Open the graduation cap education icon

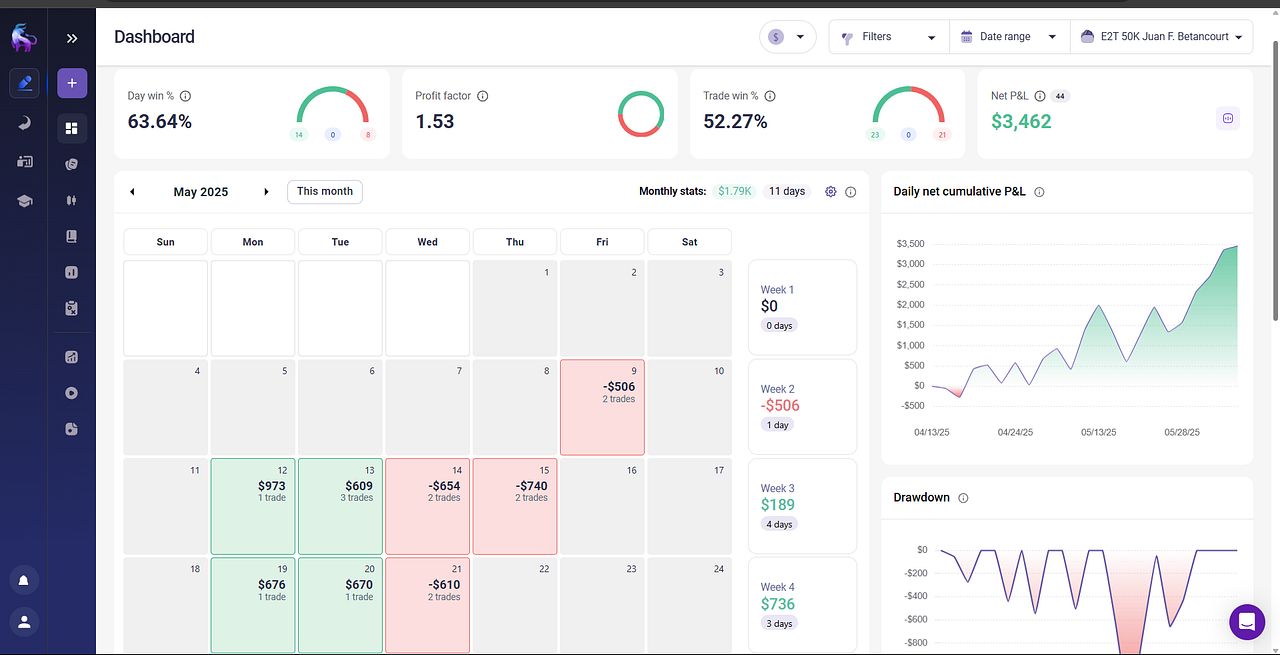click(24, 200)
